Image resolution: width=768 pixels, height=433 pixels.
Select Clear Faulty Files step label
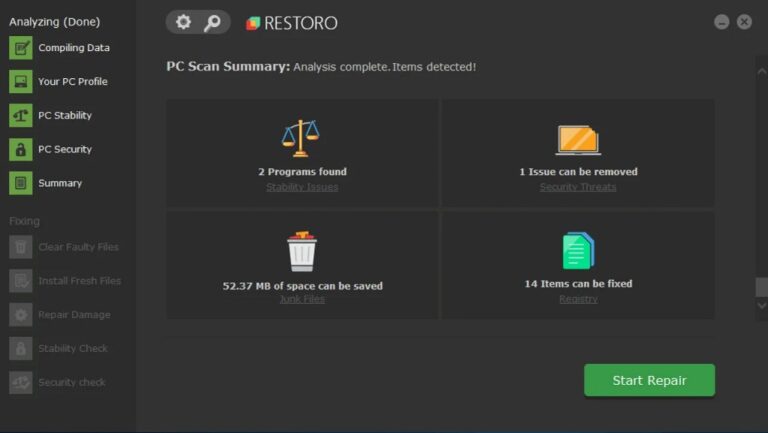coord(78,247)
